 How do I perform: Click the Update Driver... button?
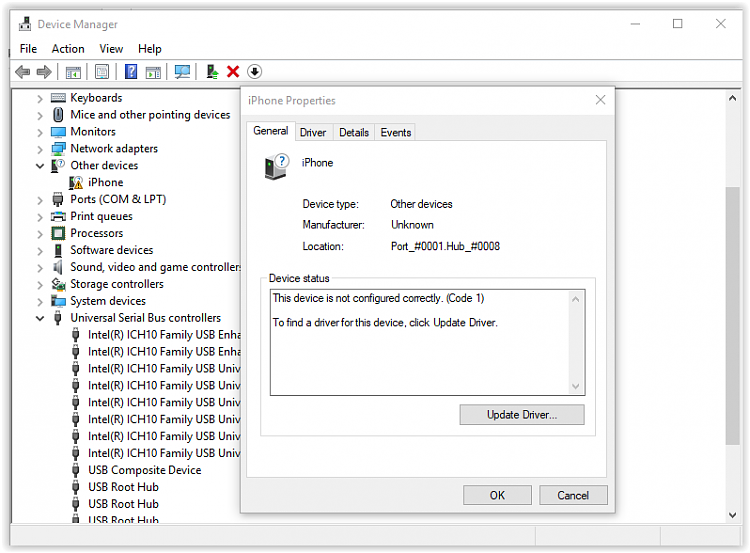[522, 415]
